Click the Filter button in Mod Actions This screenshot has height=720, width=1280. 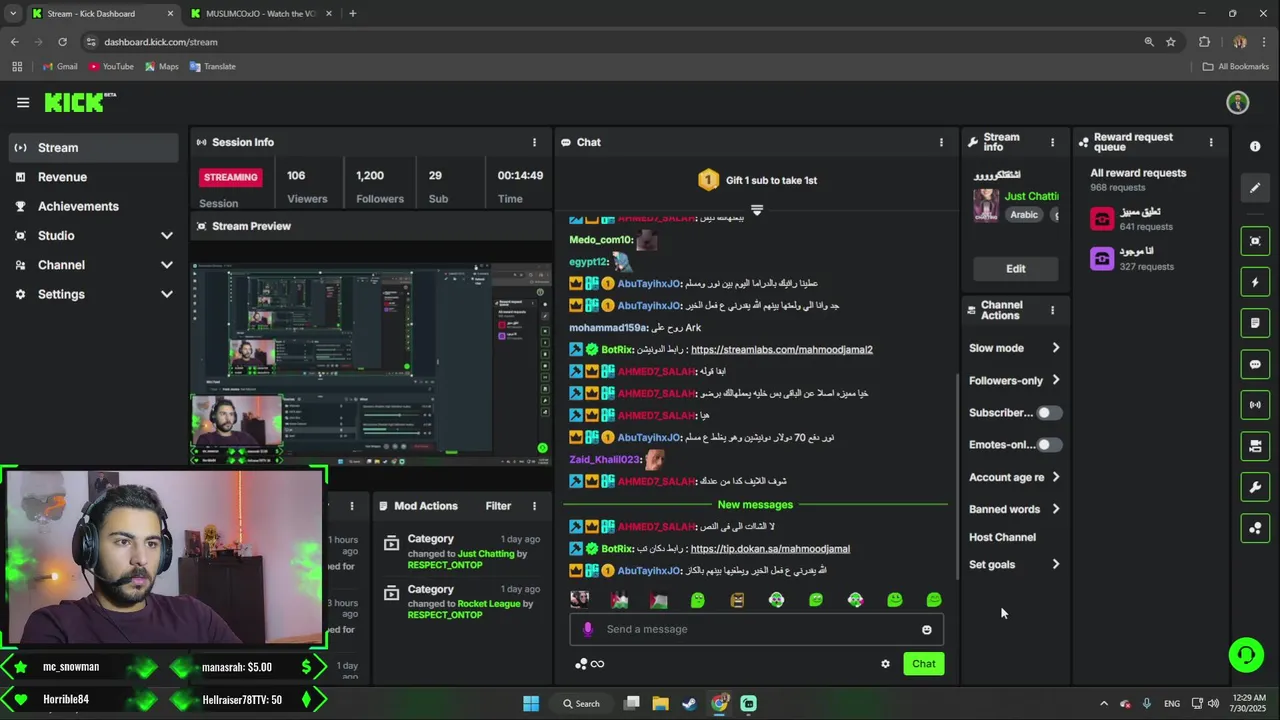point(498,506)
